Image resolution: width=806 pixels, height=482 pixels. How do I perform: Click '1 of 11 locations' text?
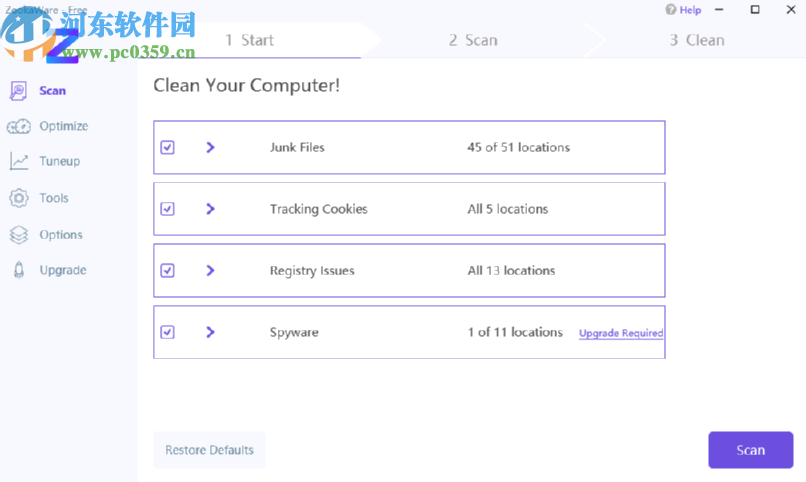(515, 332)
